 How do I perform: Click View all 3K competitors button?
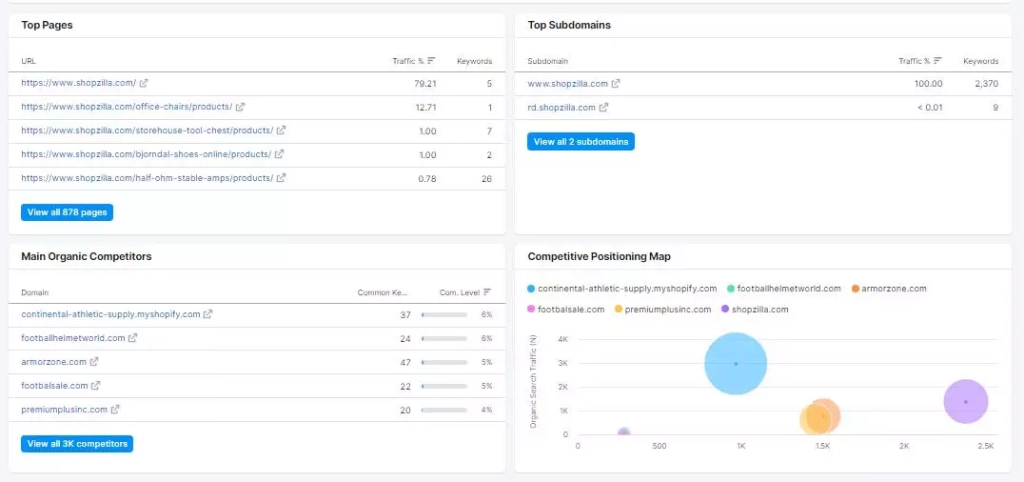point(77,444)
